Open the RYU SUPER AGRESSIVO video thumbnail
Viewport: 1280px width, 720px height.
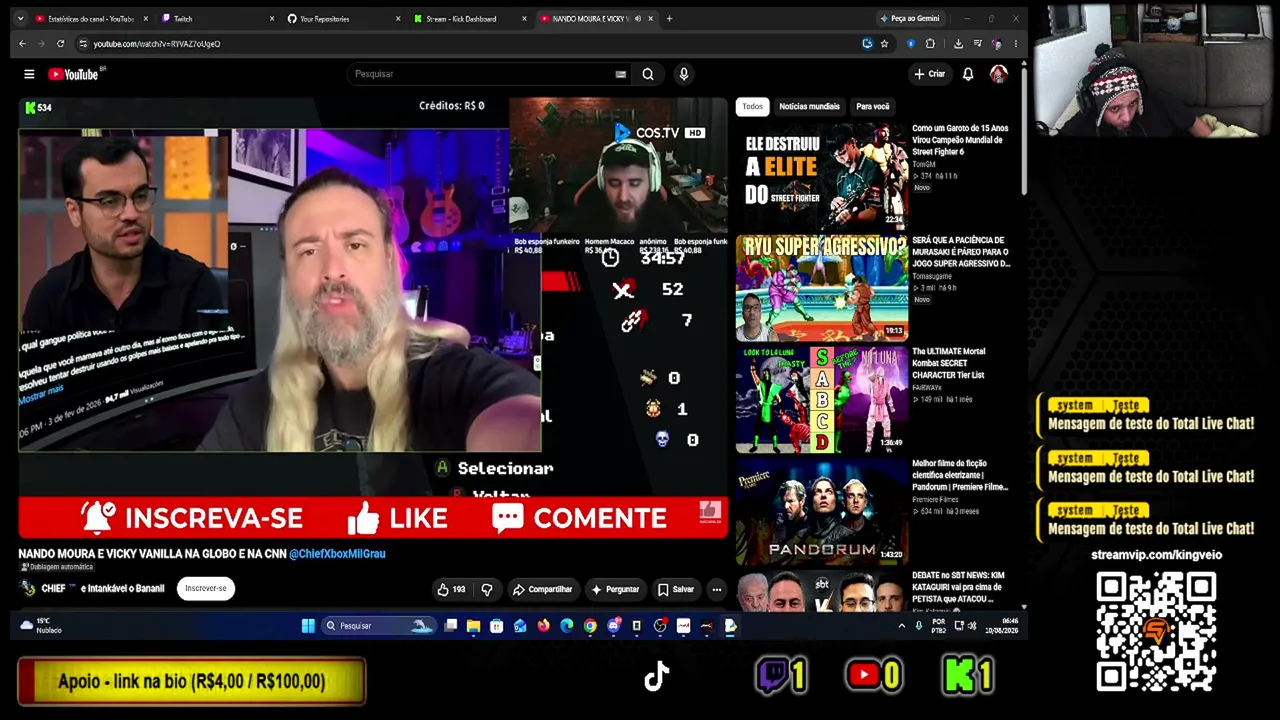(x=822, y=287)
